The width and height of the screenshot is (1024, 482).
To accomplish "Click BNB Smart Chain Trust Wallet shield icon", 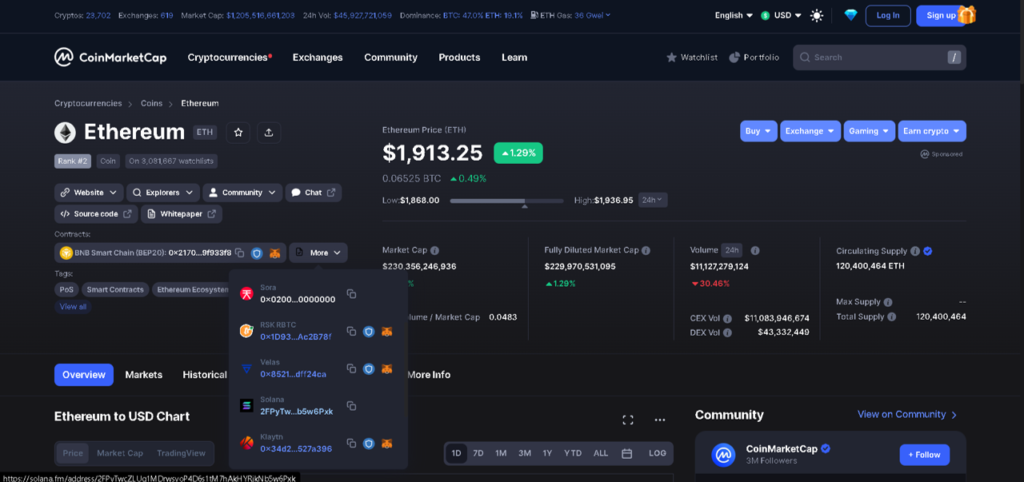I will pos(257,253).
